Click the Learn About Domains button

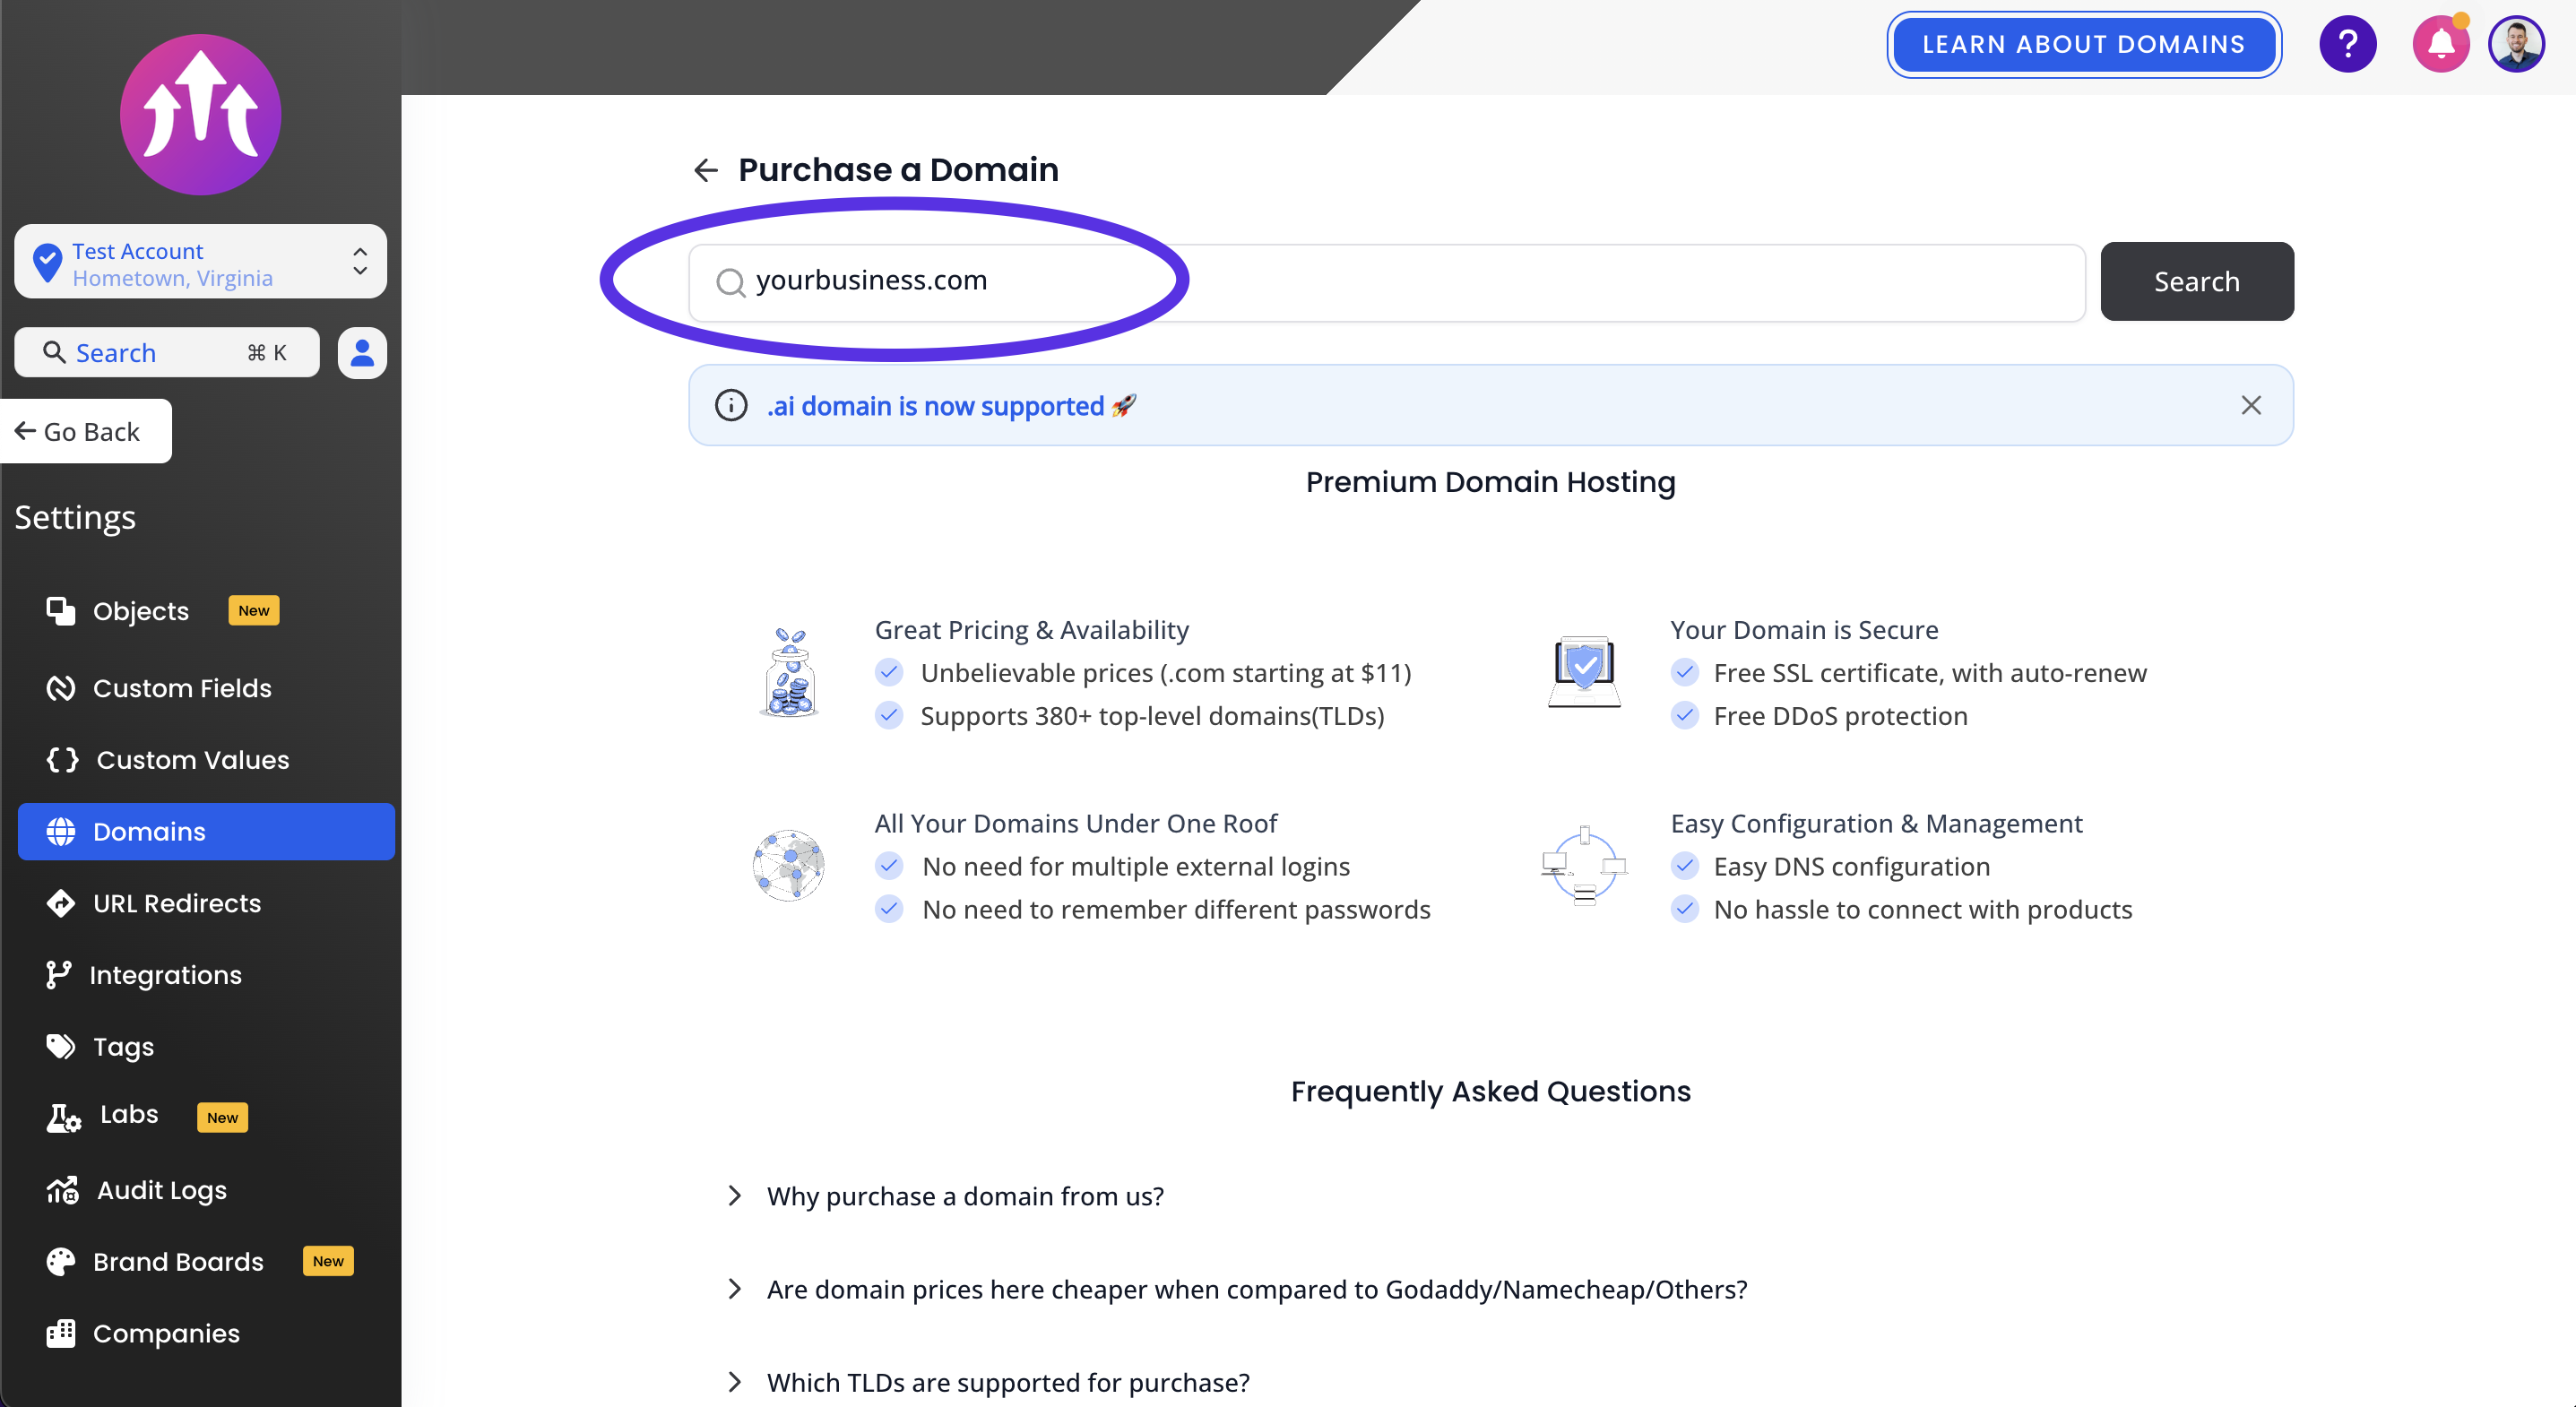point(2083,44)
